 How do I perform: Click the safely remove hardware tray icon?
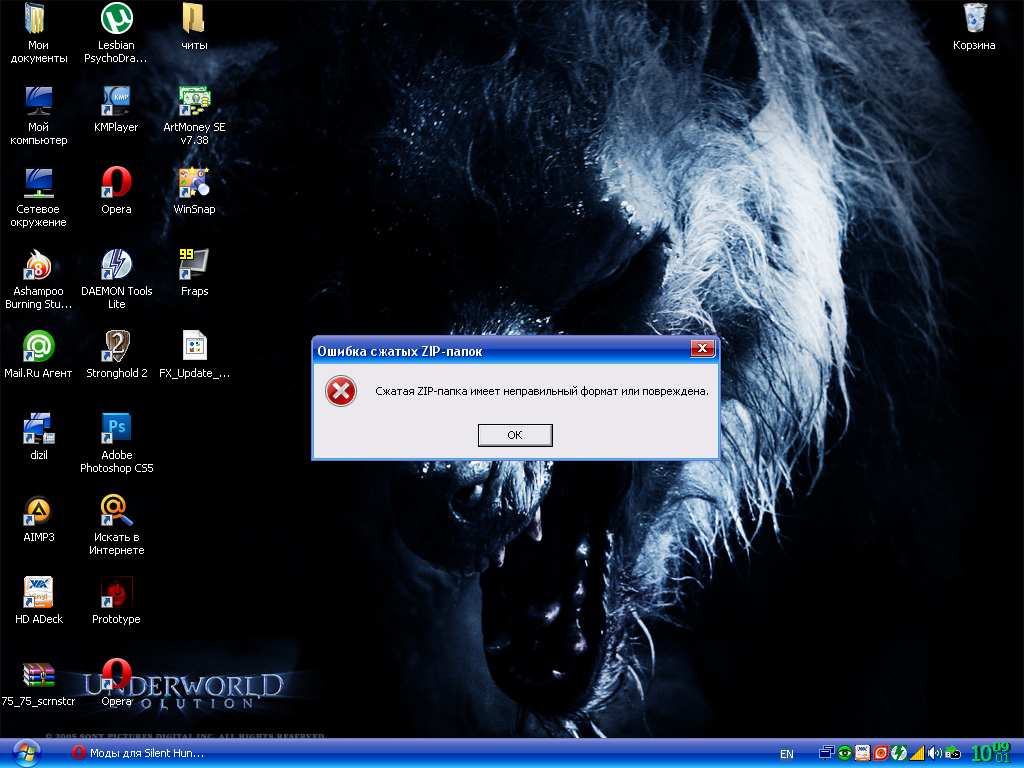(953, 753)
